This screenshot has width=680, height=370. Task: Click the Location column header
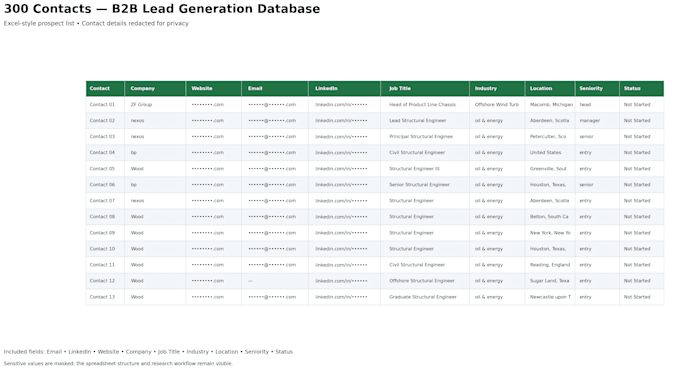click(x=550, y=88)
